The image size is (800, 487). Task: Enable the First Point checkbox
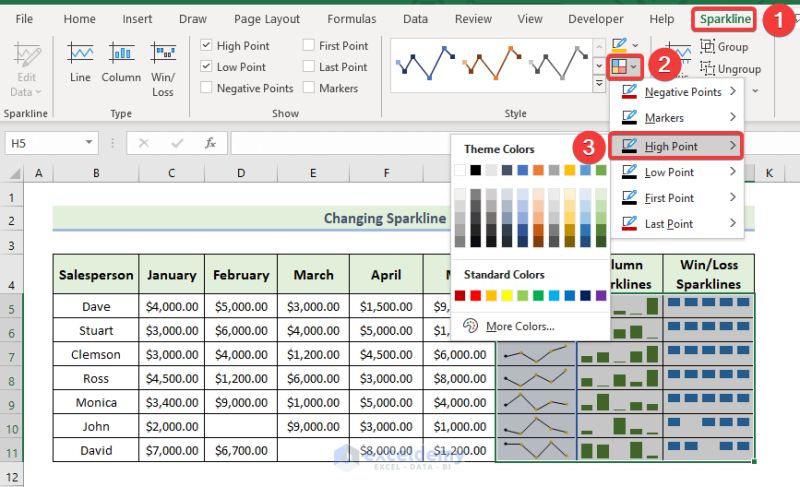(308, 45)
